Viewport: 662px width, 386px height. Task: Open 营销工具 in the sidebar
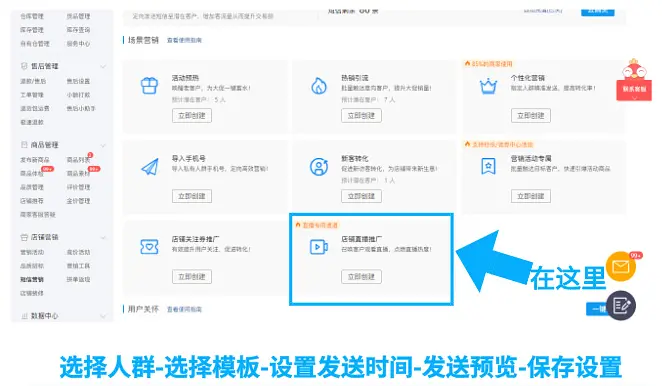pos(78,266)
